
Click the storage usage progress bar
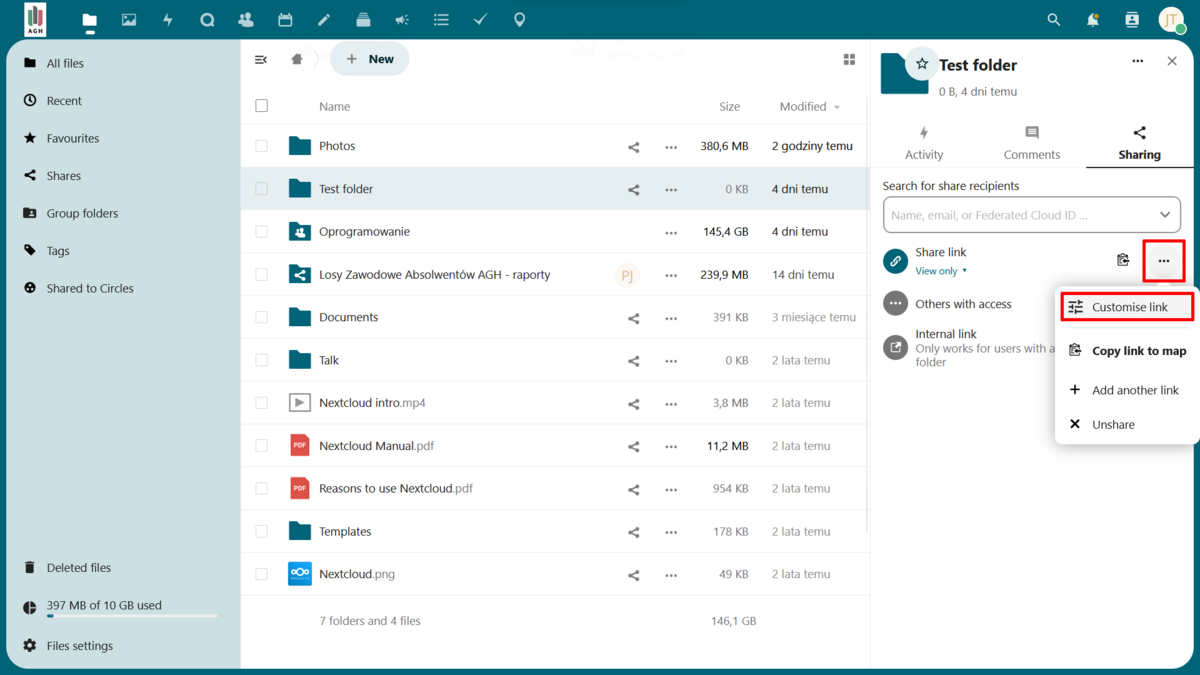click(x=132, y=616)
